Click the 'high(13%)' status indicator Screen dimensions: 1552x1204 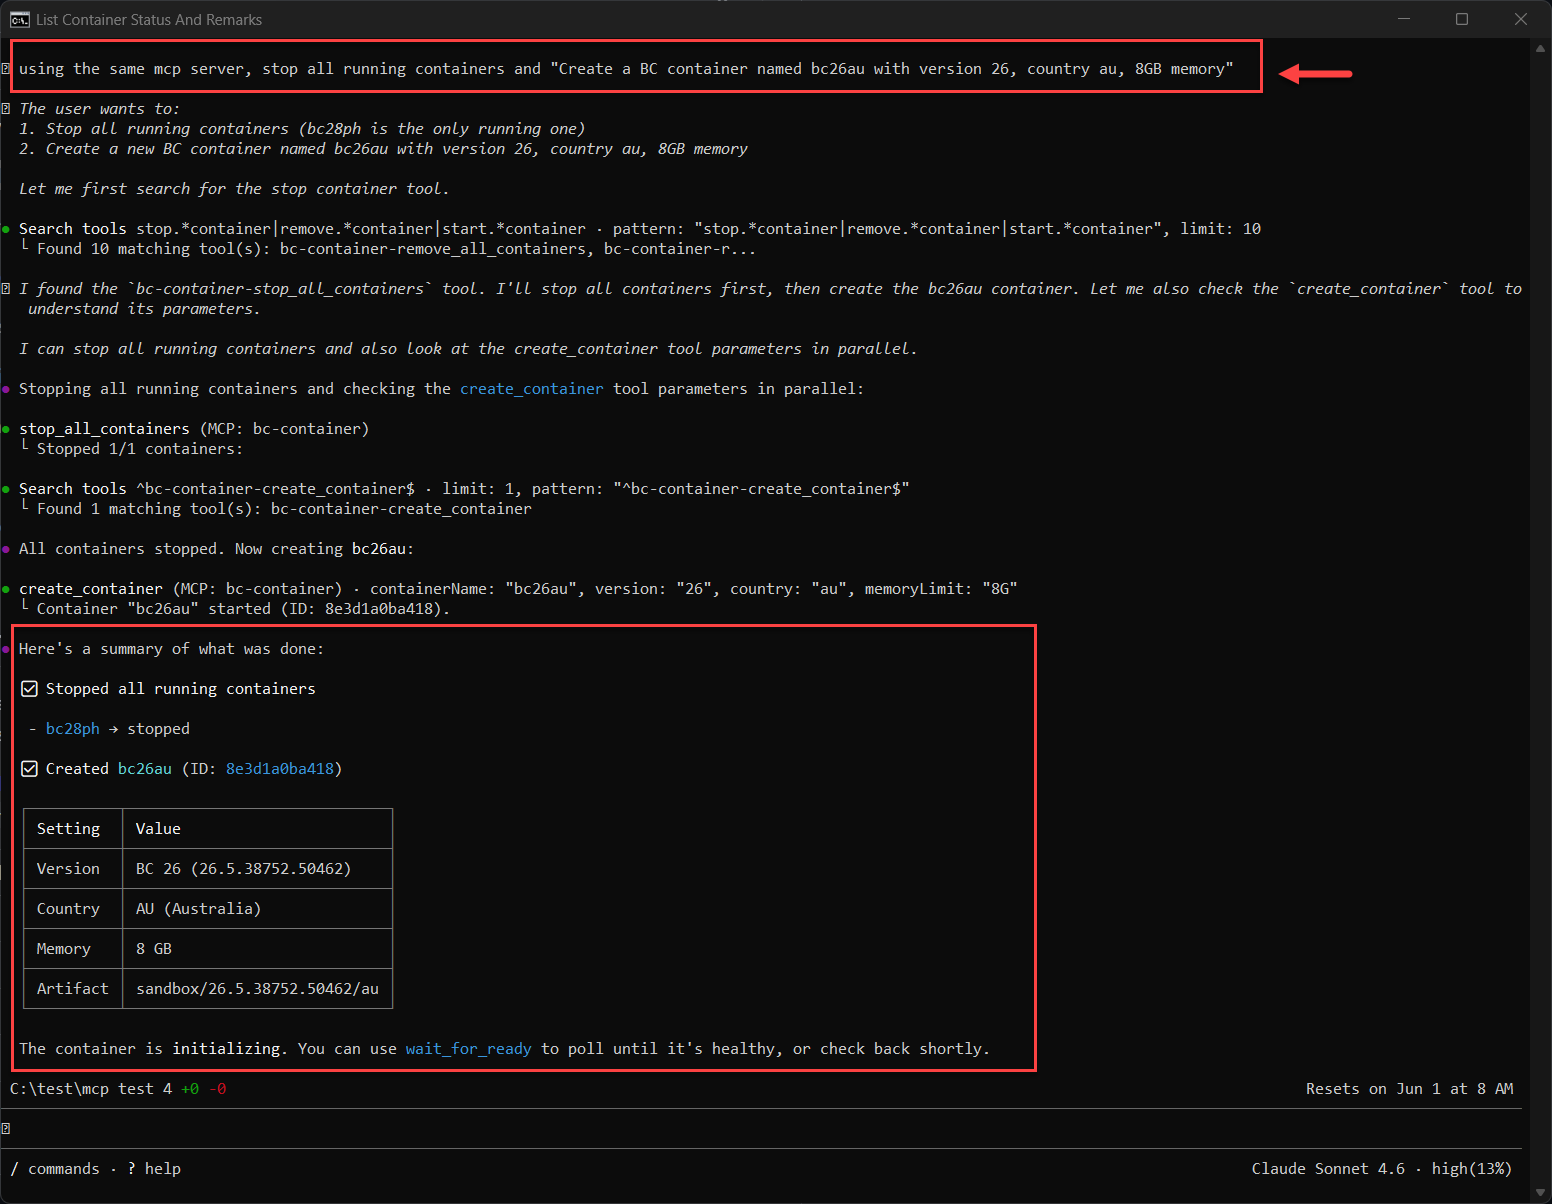[x=1471, y=1169]
